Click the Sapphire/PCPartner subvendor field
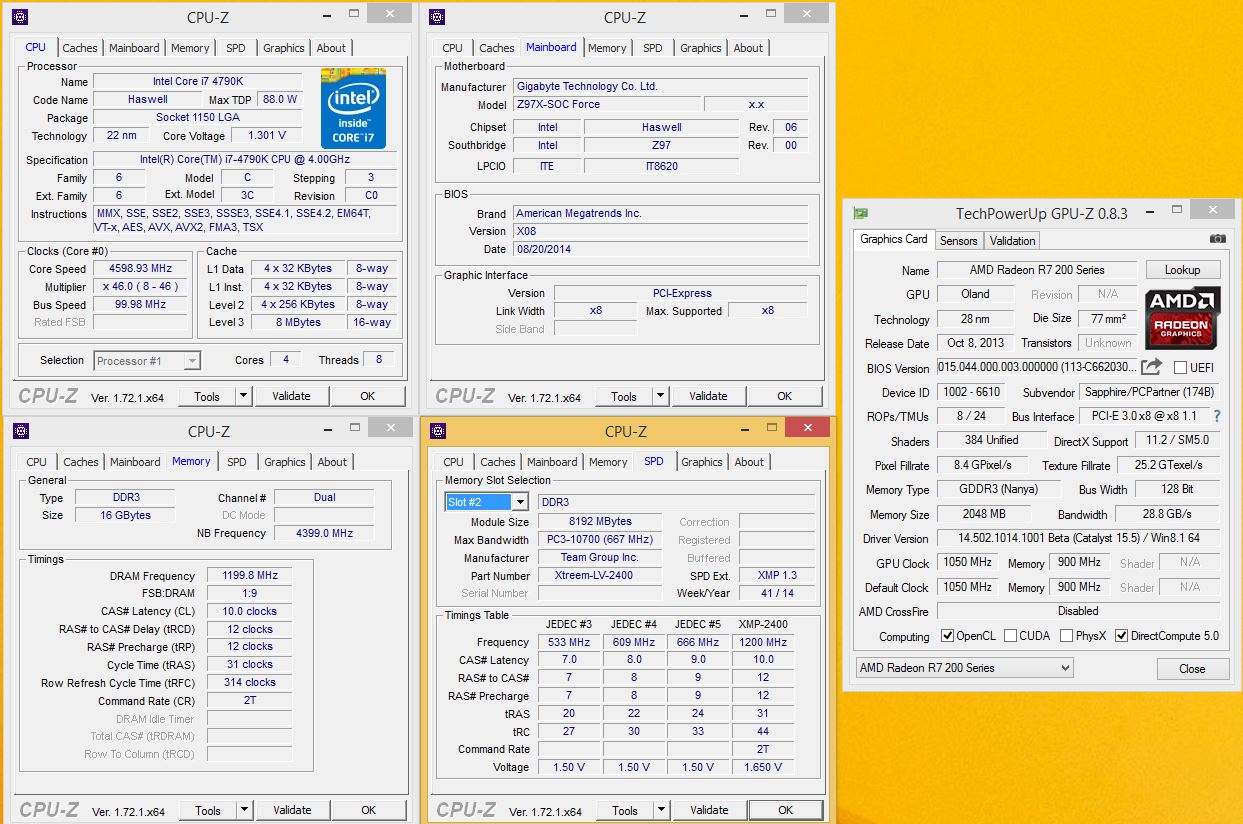This screenshot has height=824, width=1243. pyautogui.click(x=1150, y=393)
